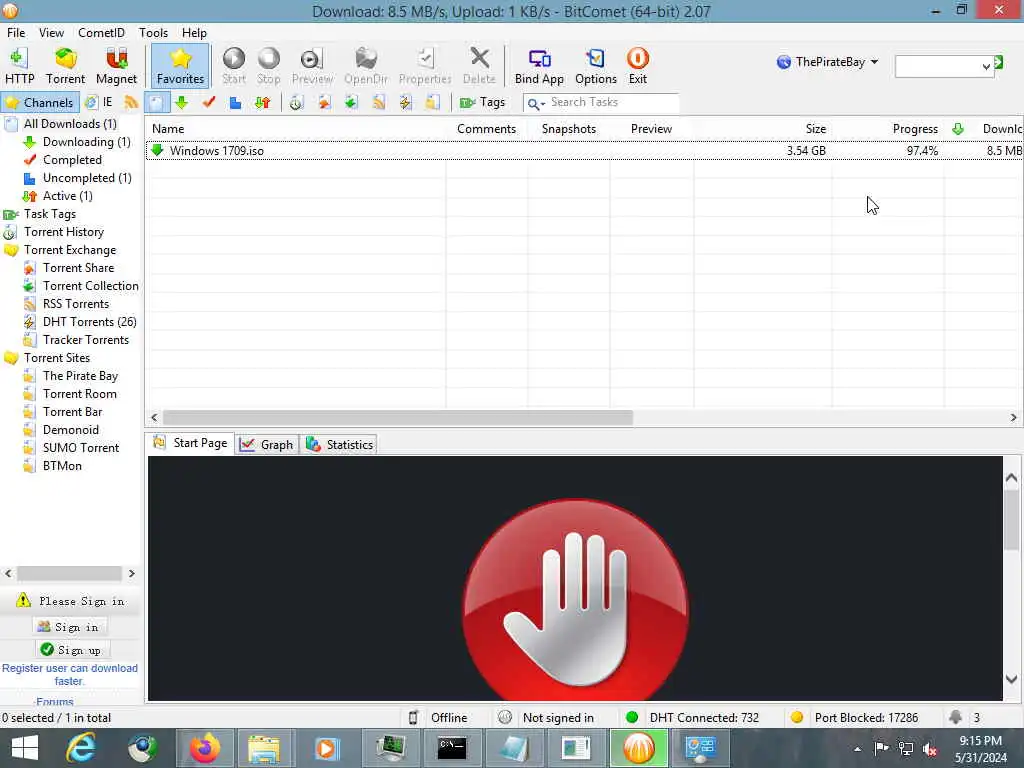Click the Tags toolbar button
The height and width of the screenshot is (768, 1024).
click(483, 103)
